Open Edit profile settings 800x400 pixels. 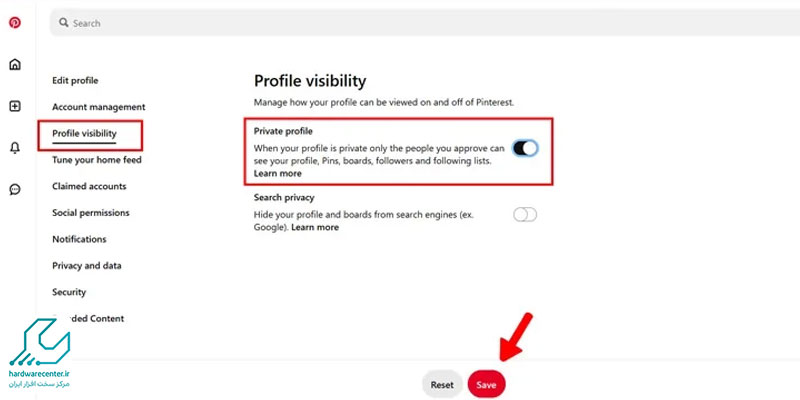[x=75, y=81]
